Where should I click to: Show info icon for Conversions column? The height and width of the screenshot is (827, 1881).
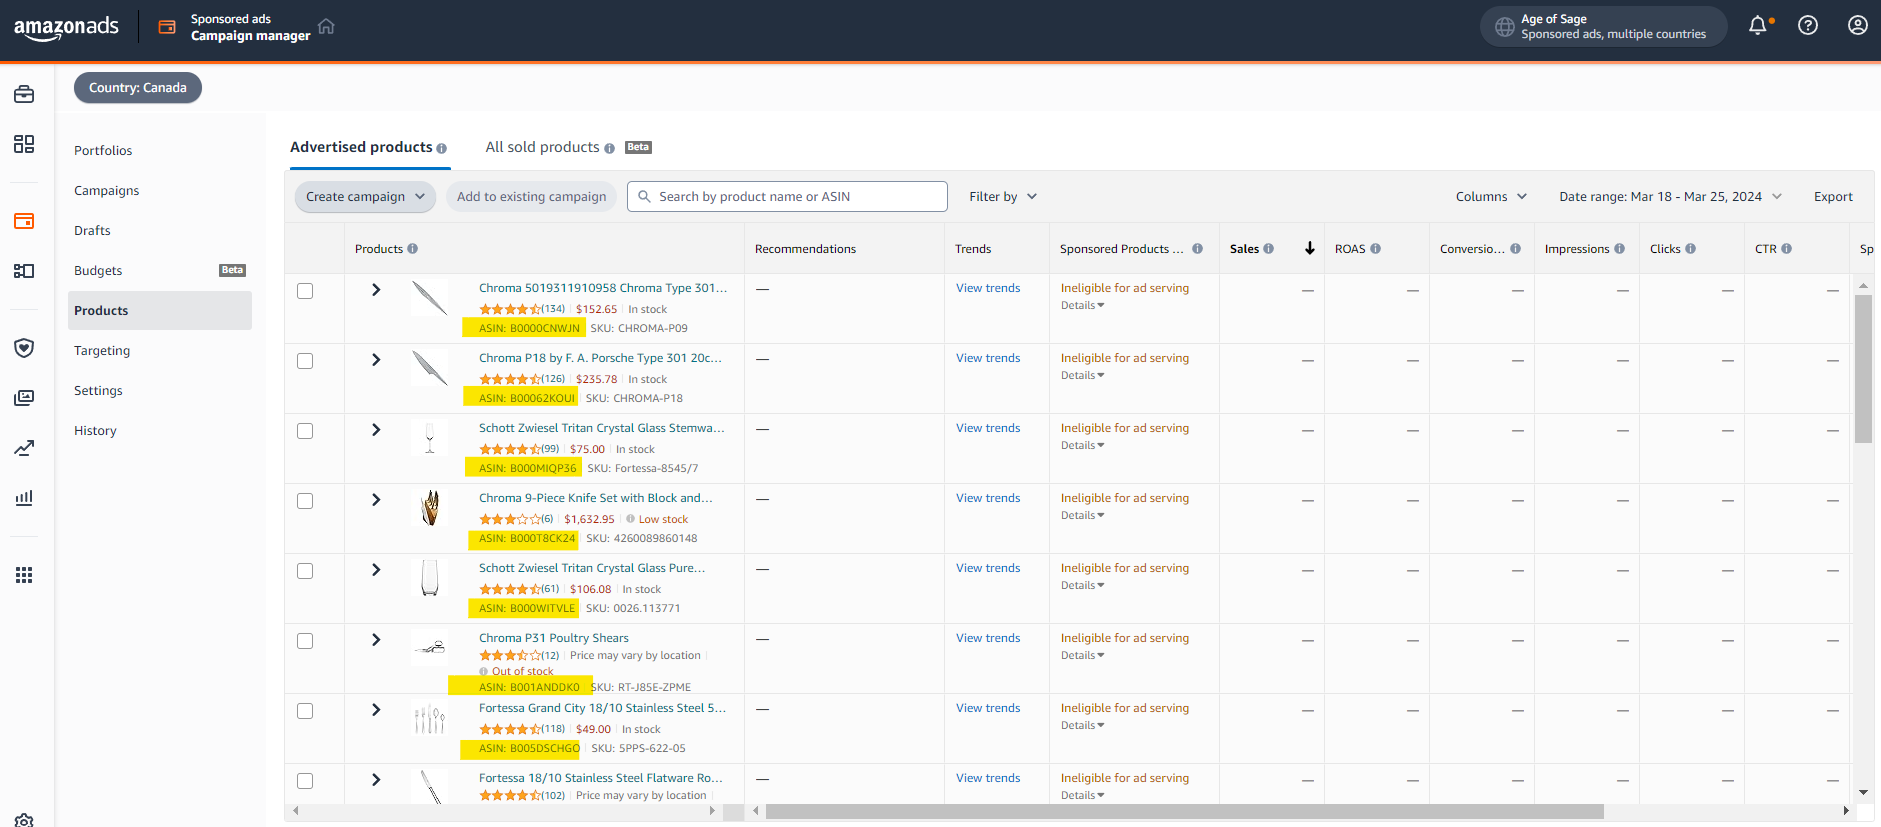pos(1515,249)
